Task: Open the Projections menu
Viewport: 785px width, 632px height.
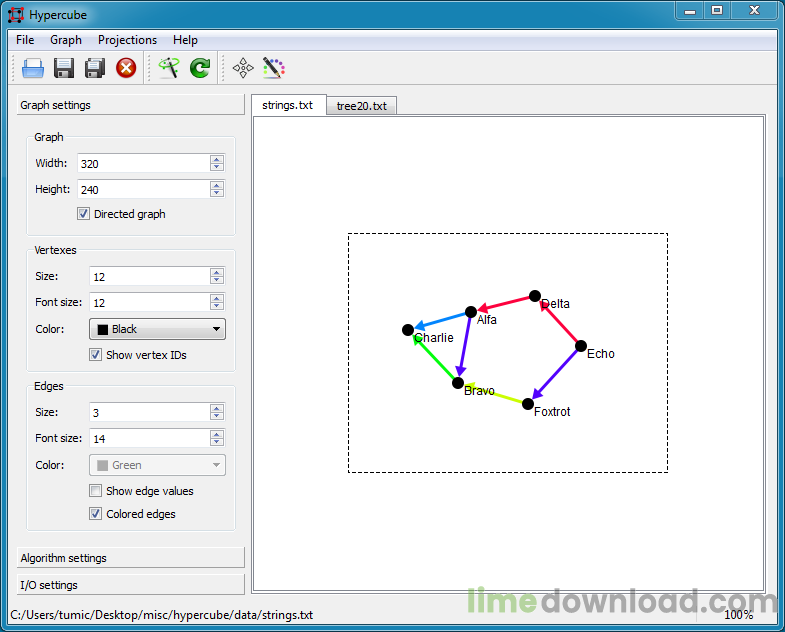Action: tap(127, 40)
